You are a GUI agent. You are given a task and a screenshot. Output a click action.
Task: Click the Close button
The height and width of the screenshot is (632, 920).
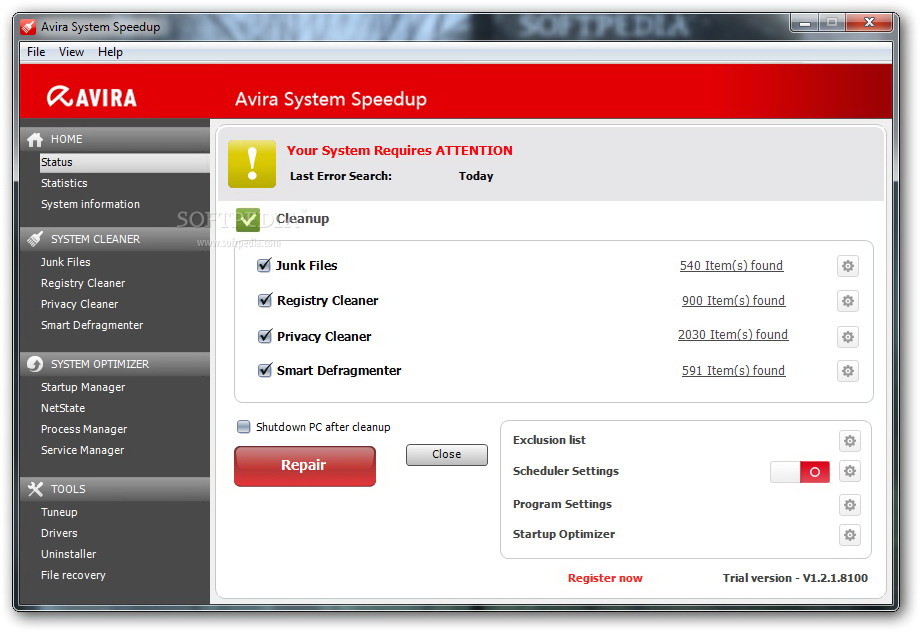click(x=447, y=455)
